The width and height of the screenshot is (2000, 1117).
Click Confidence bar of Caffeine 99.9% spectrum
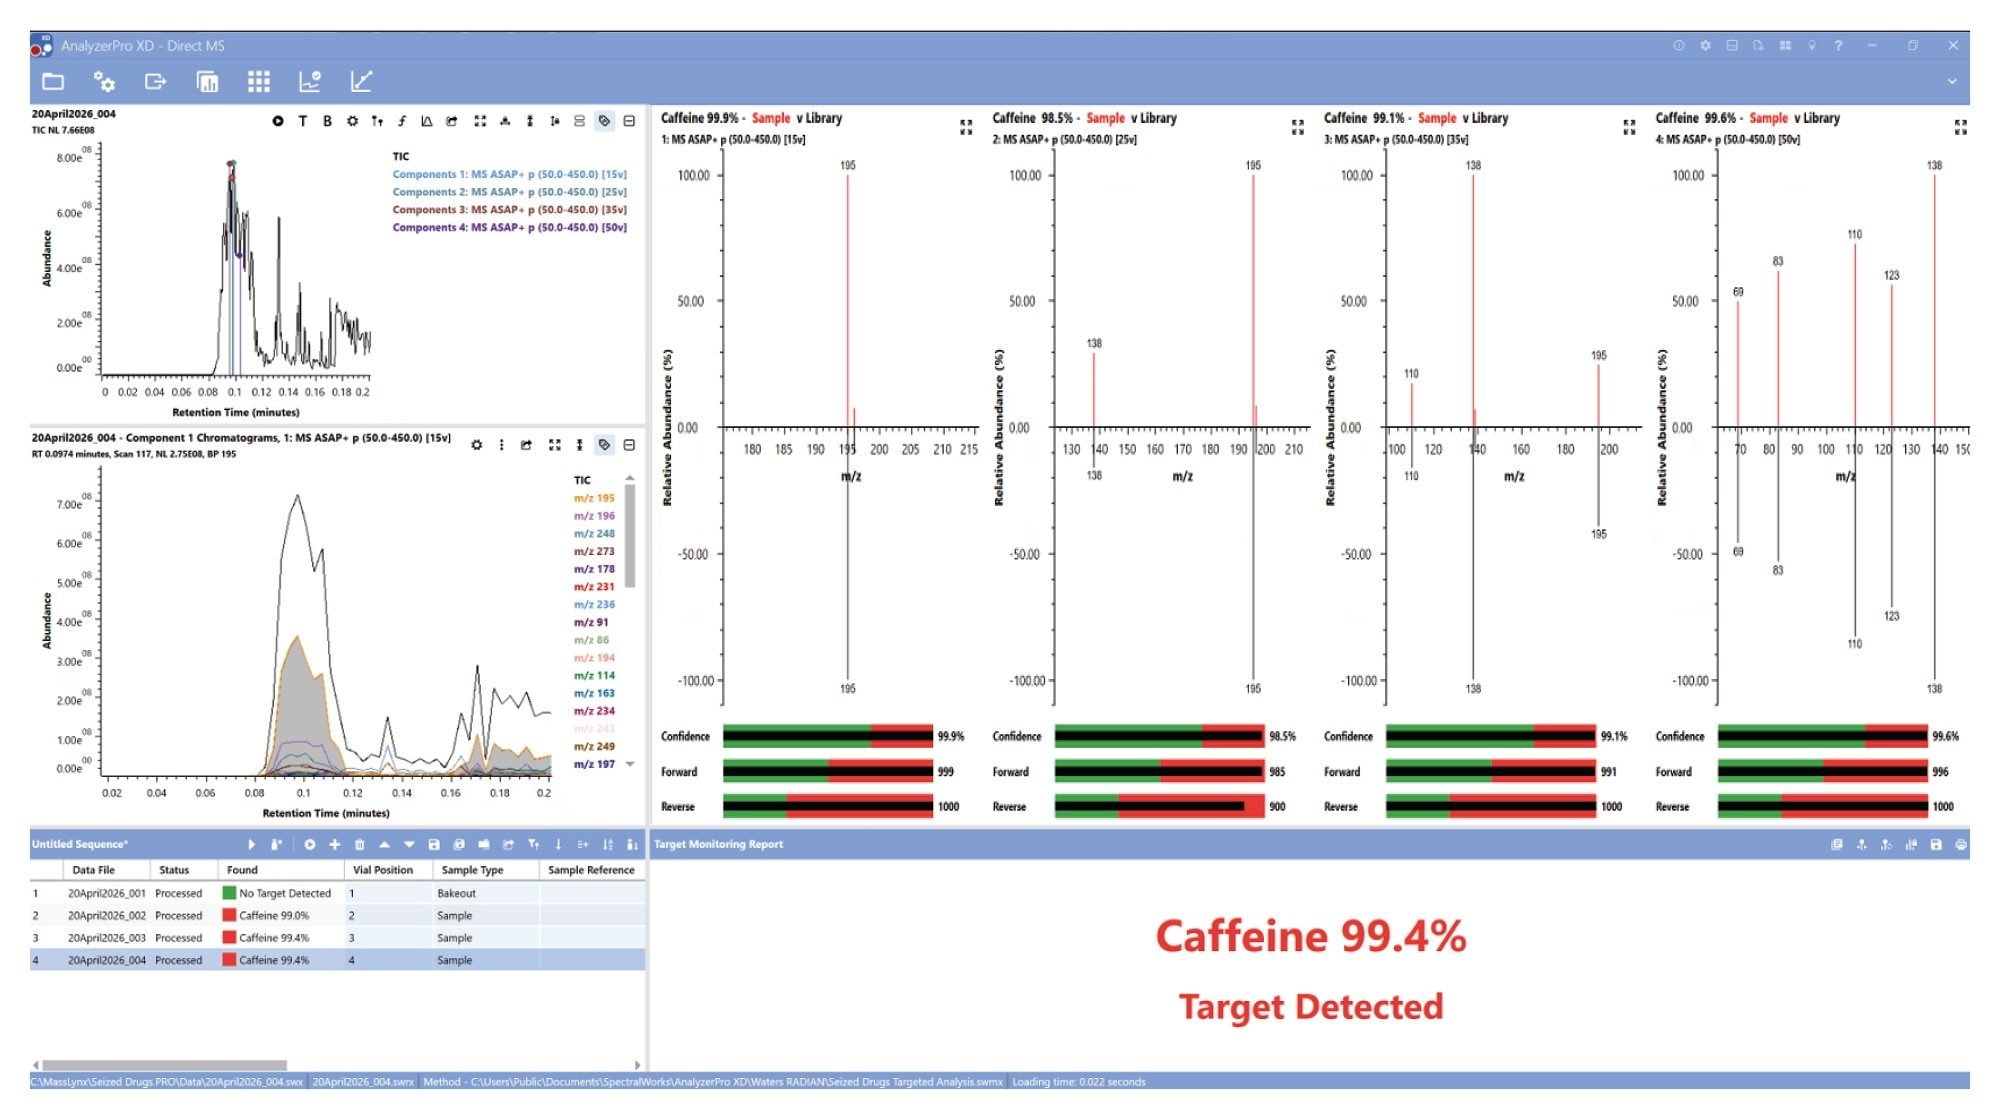click(x=828, y=737)
